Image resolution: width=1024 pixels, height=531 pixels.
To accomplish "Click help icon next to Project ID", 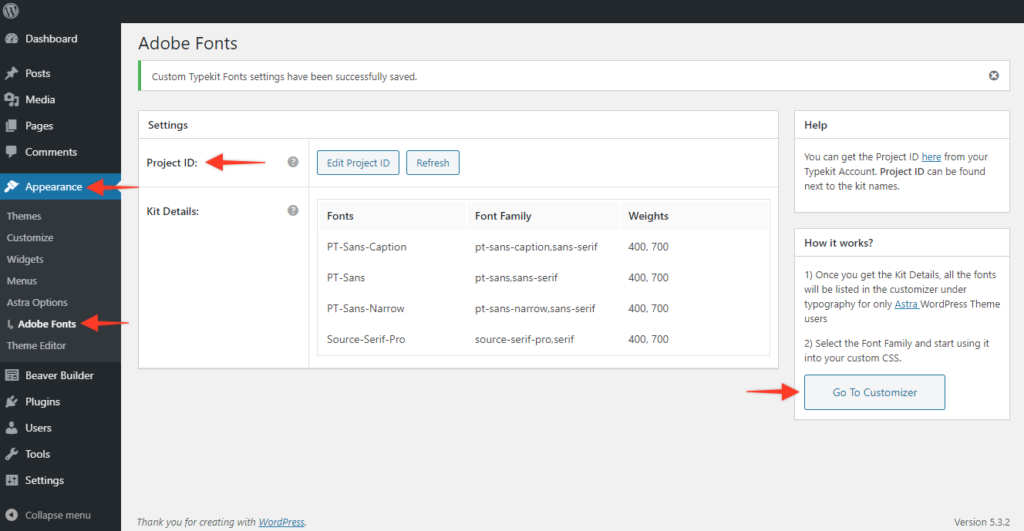I will point(293,162).
